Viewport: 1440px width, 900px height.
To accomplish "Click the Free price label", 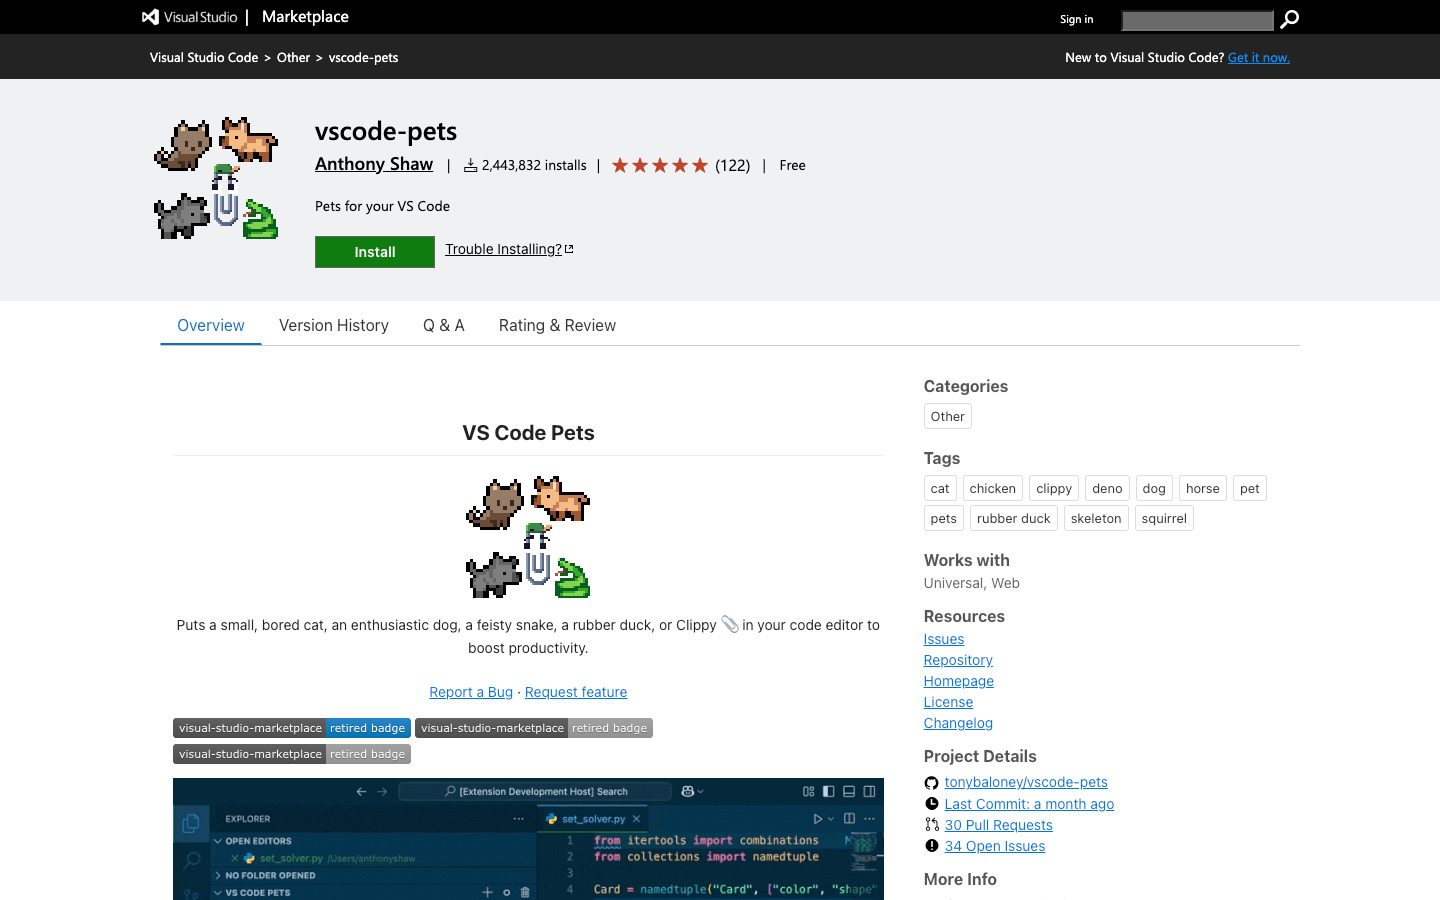I will [x=792, y=165].
